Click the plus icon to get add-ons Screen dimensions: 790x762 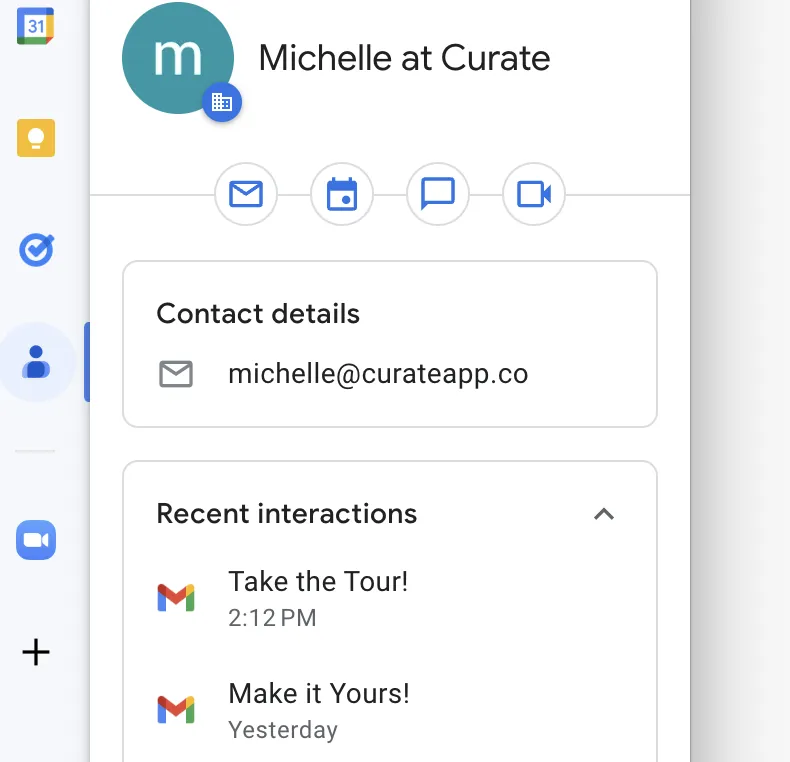tap(36, 653)
